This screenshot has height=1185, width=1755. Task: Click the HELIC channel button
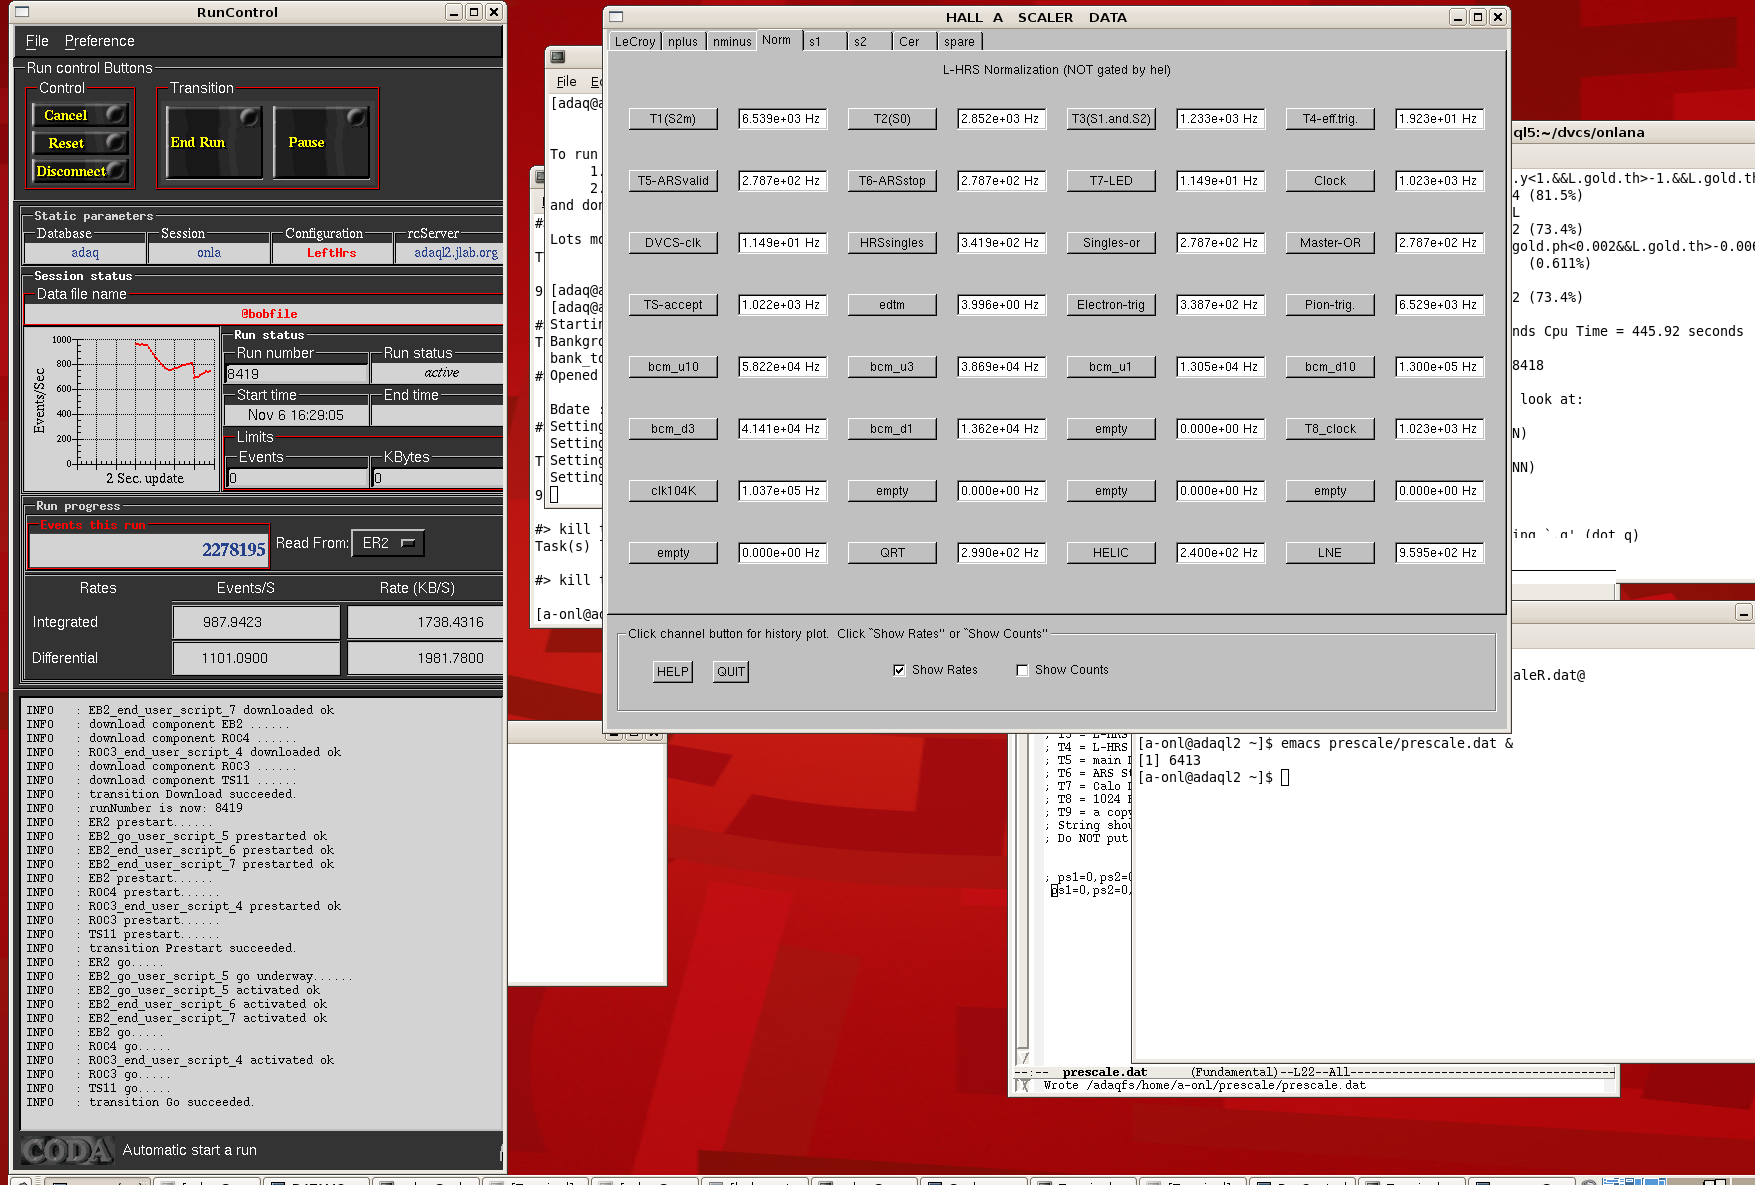coord(1111,553)
